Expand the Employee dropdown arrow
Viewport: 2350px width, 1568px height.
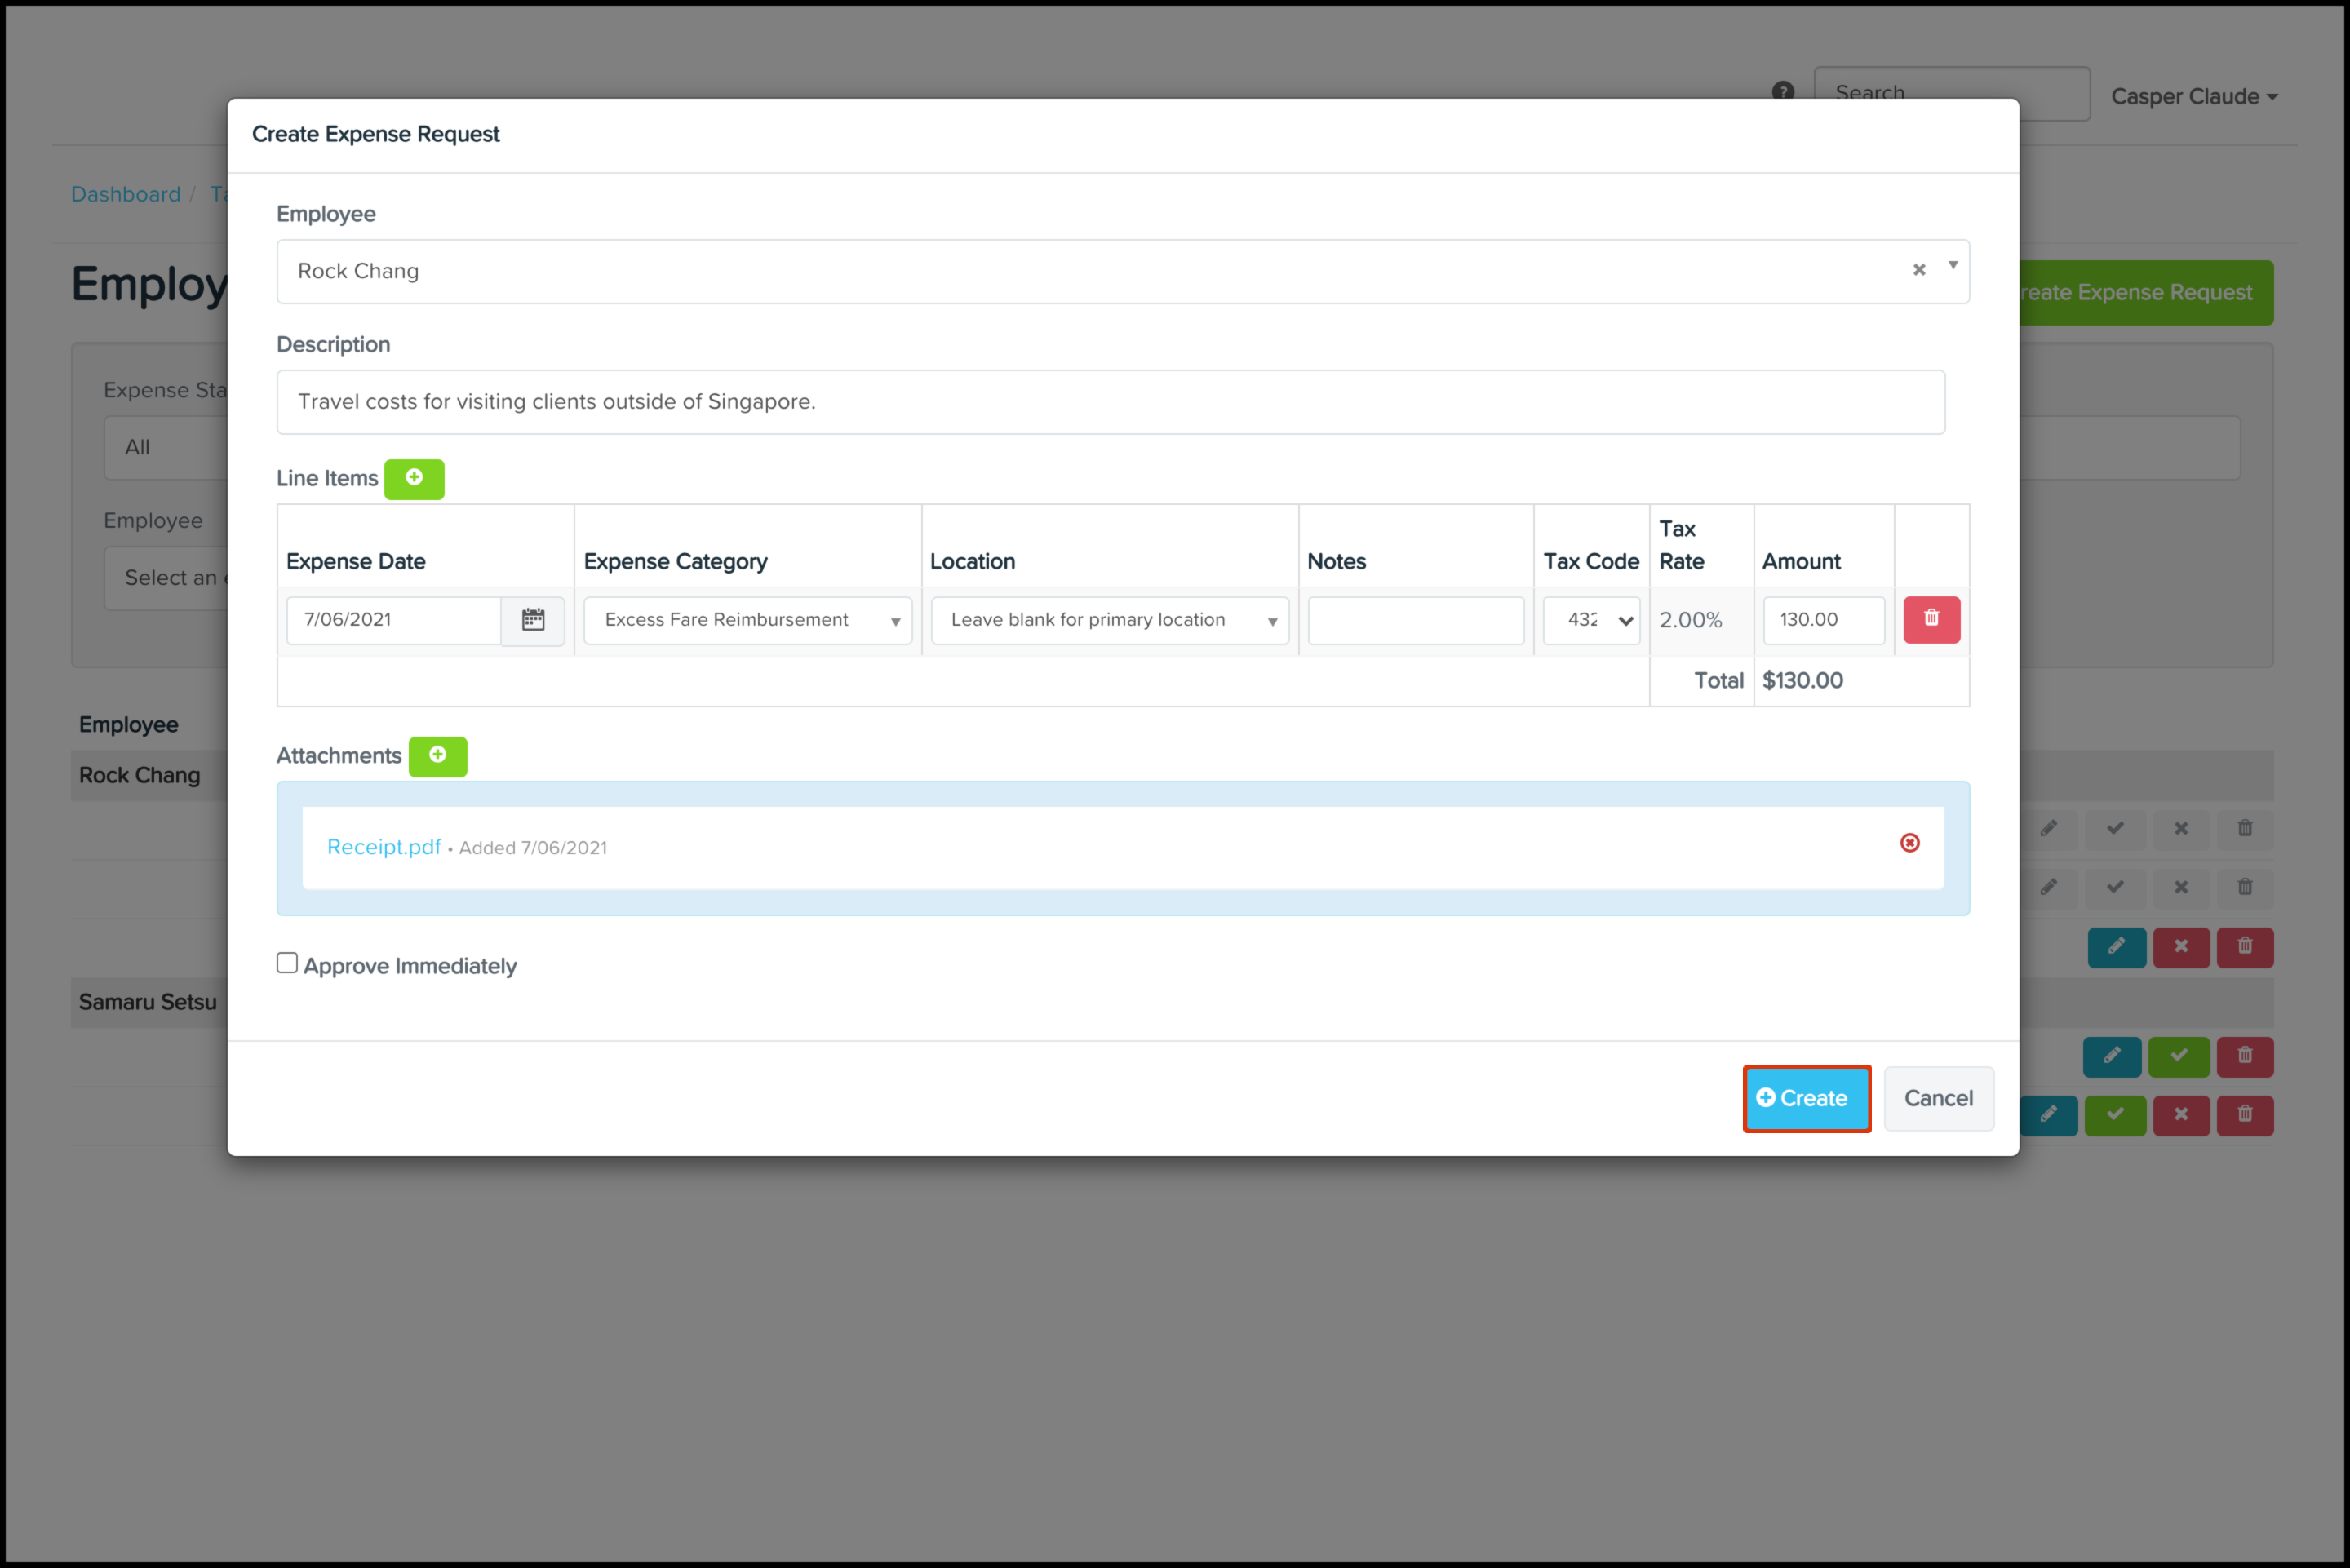(x=1952, y=265)
